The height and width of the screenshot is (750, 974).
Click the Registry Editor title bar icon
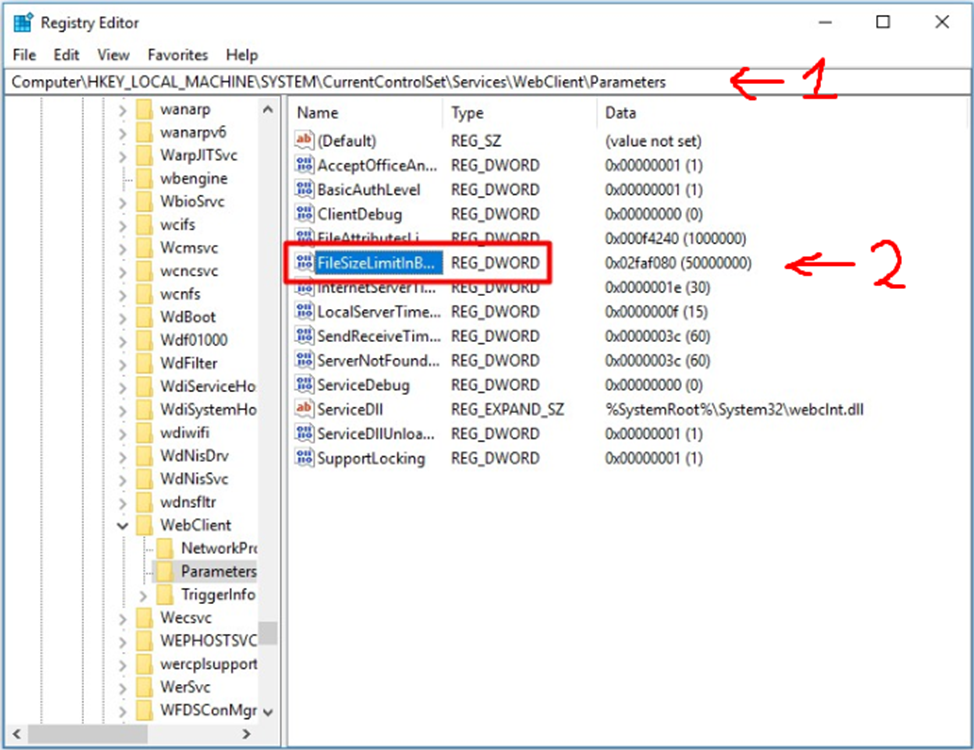(23, 22)
